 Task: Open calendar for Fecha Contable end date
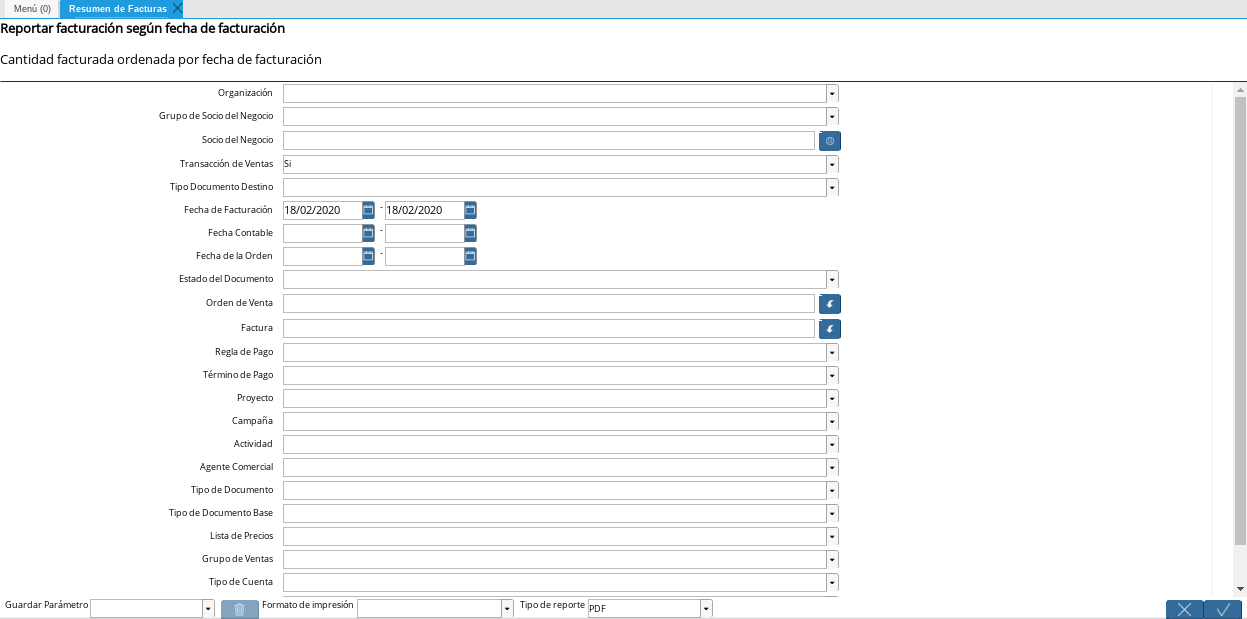(470, 233)
